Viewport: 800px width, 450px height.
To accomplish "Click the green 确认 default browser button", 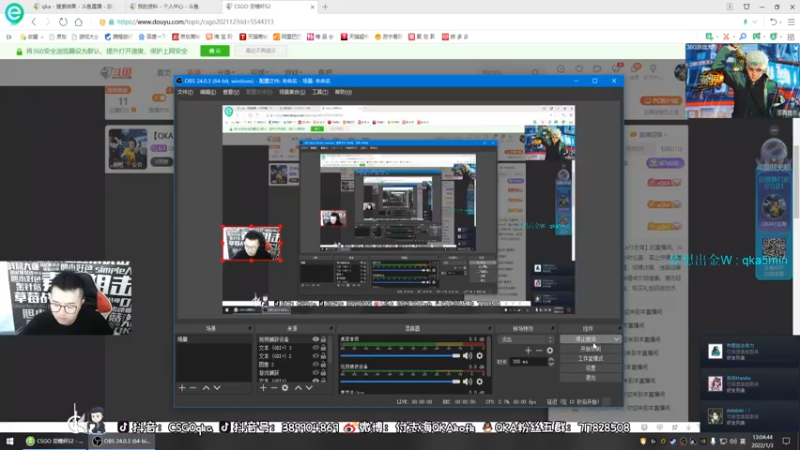I will point(215,51).
